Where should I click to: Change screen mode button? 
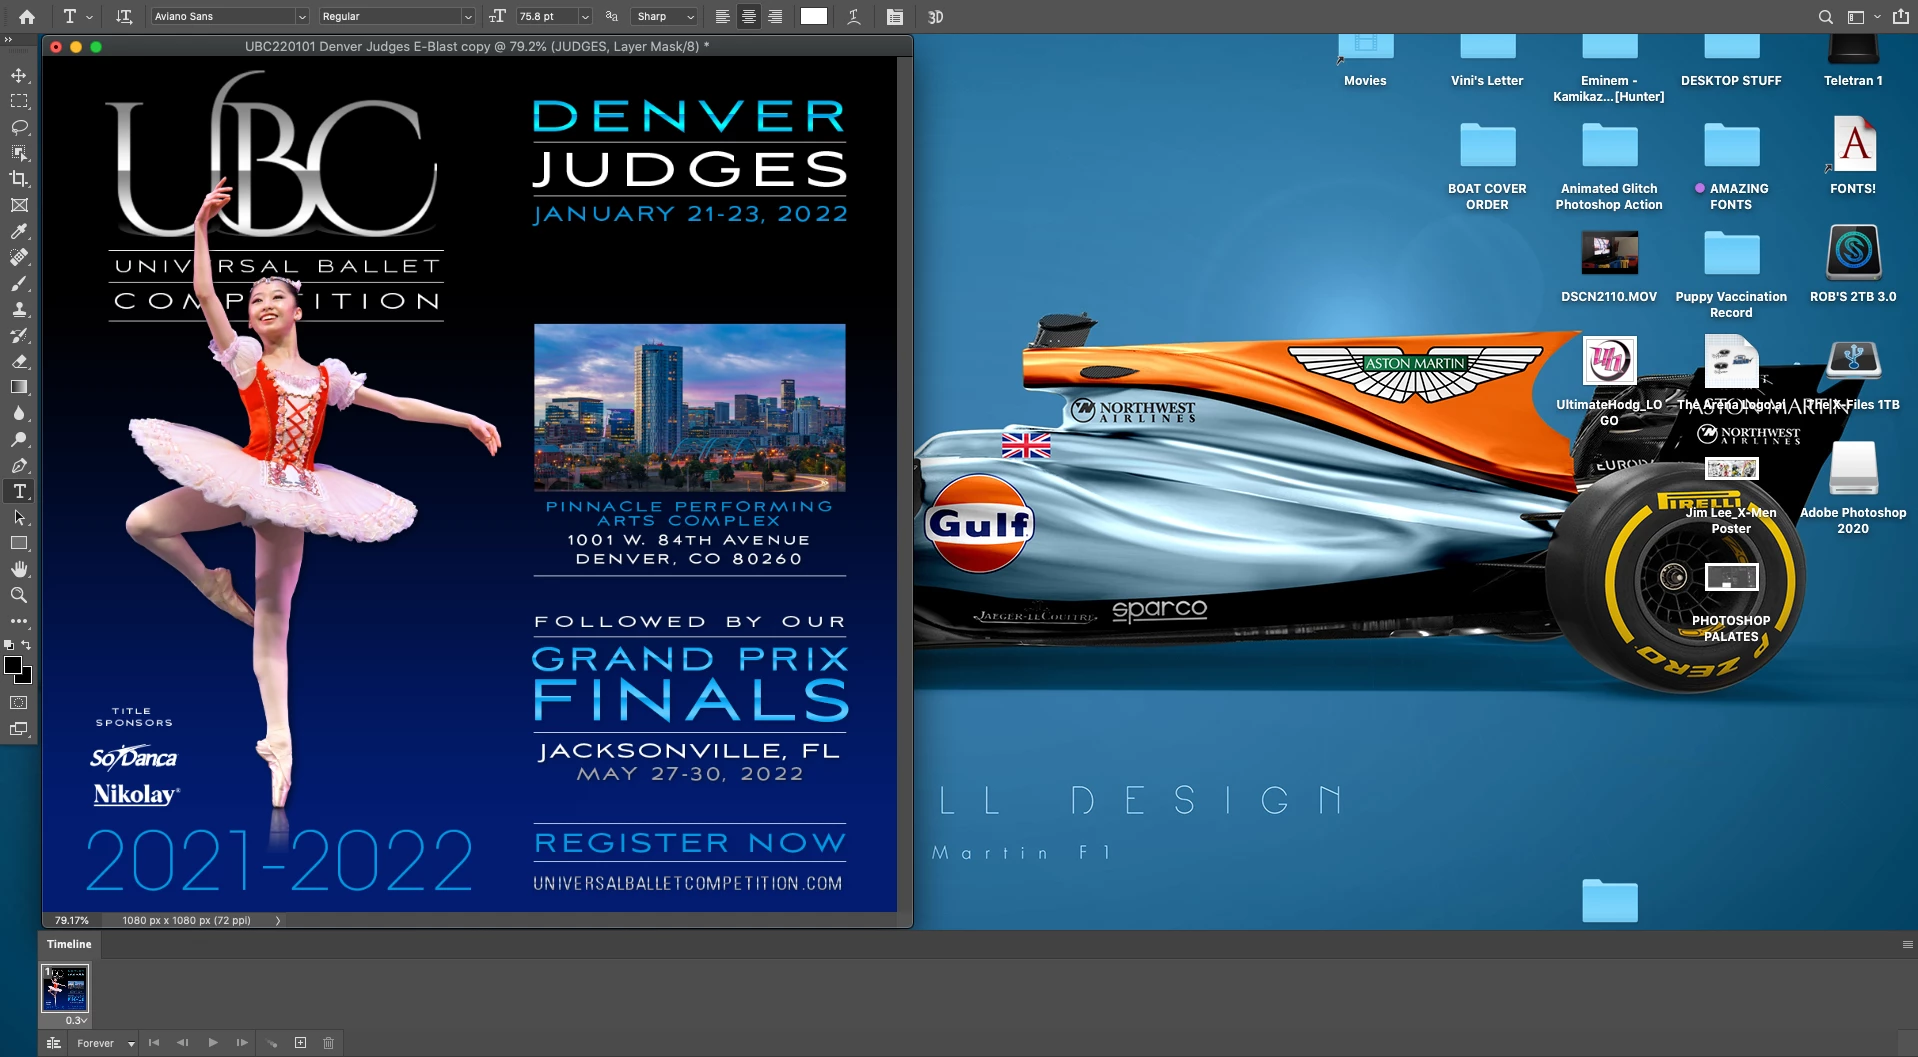[x=19, y=729]
